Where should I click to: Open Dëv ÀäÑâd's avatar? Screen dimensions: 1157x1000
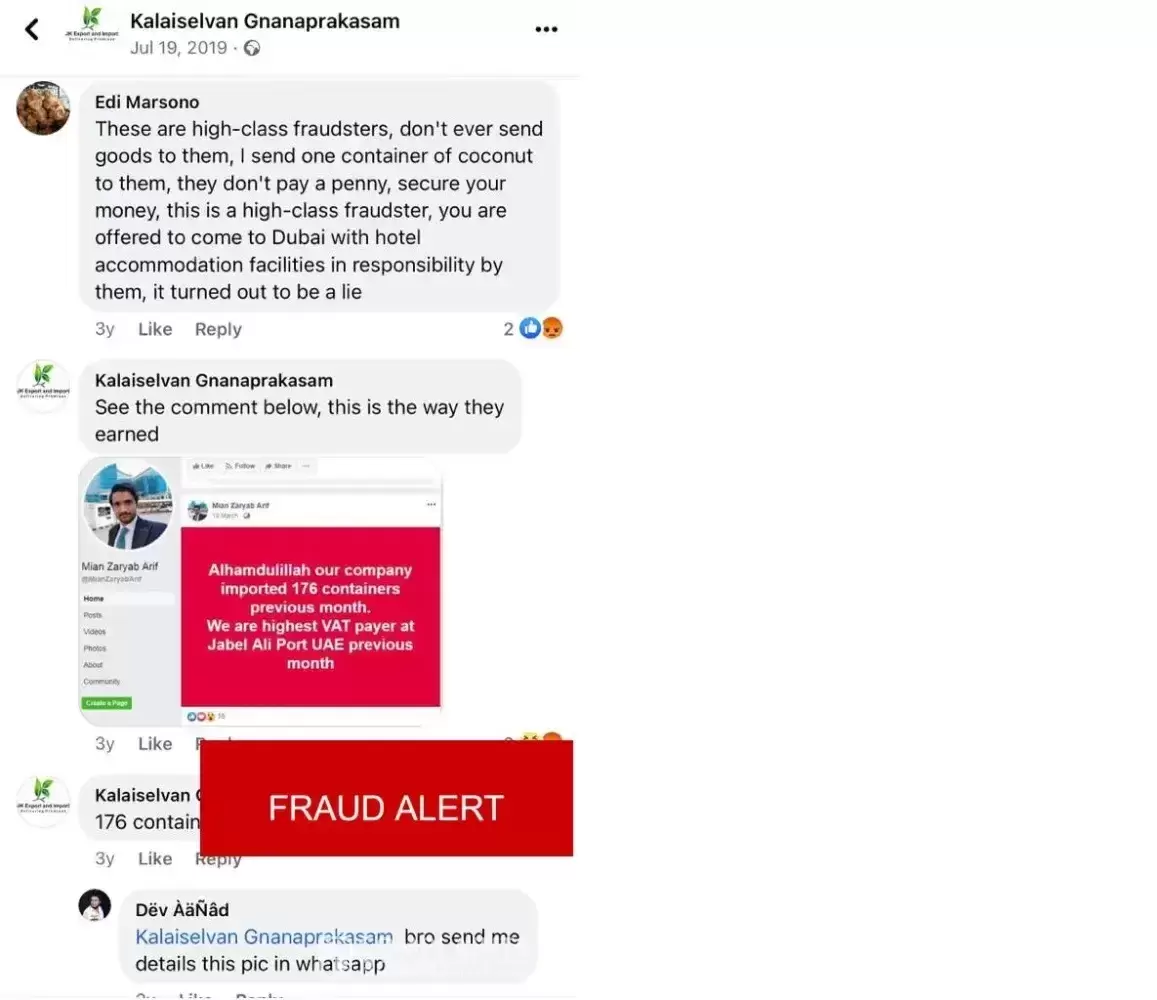coord(94,905)
